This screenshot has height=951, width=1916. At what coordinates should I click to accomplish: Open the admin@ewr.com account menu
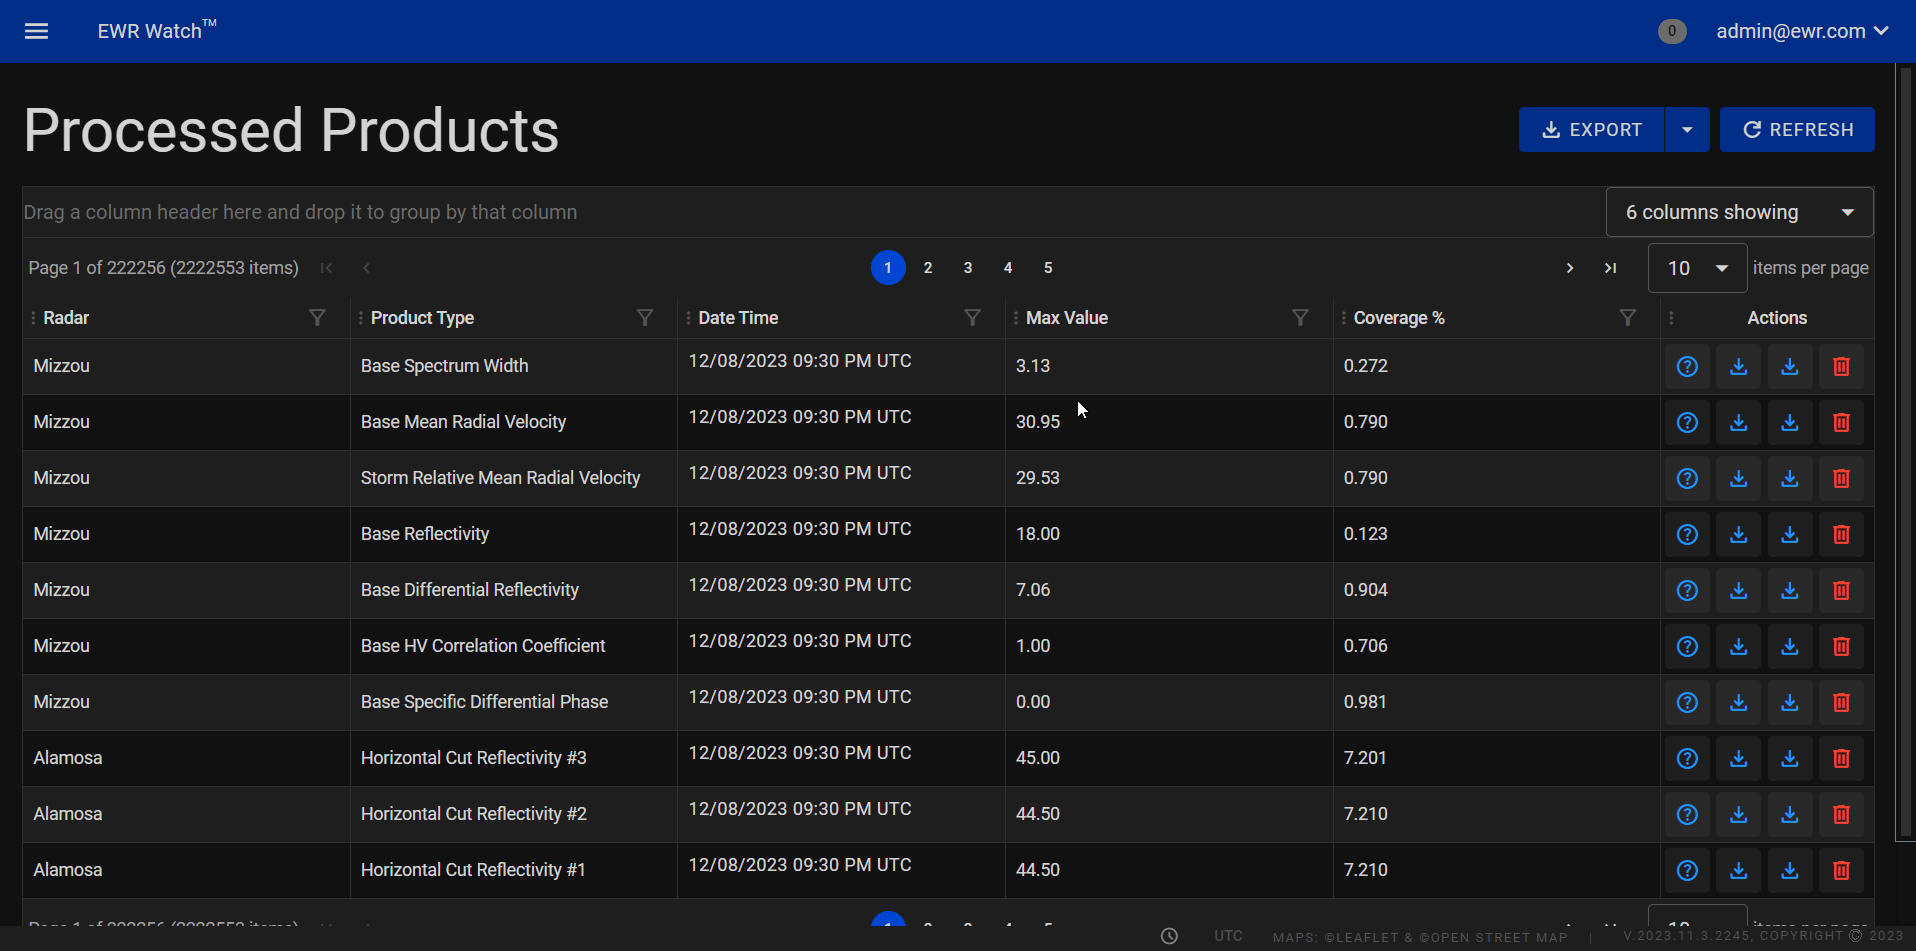tap(1801, 31)
